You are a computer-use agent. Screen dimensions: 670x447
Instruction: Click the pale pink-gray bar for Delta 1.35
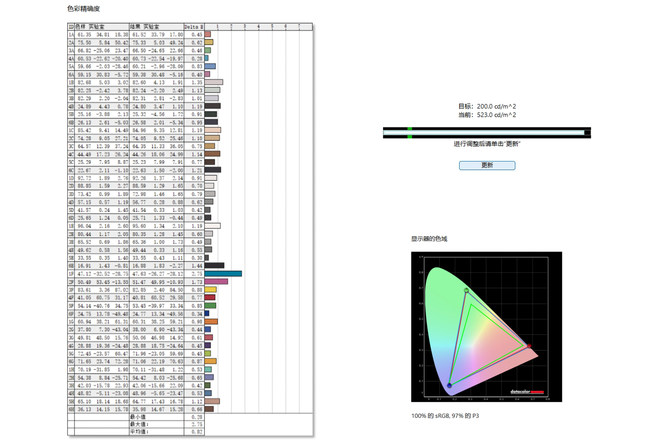(214, 82)
